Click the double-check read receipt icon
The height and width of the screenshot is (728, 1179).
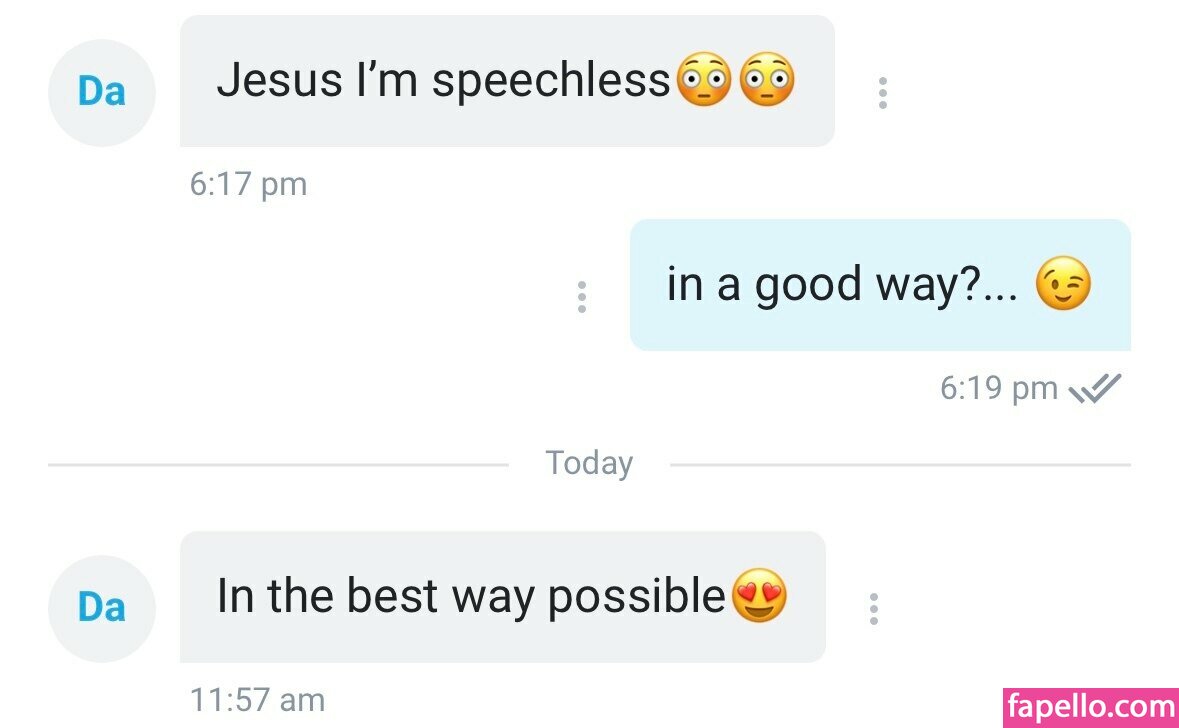click(1096, 388)
